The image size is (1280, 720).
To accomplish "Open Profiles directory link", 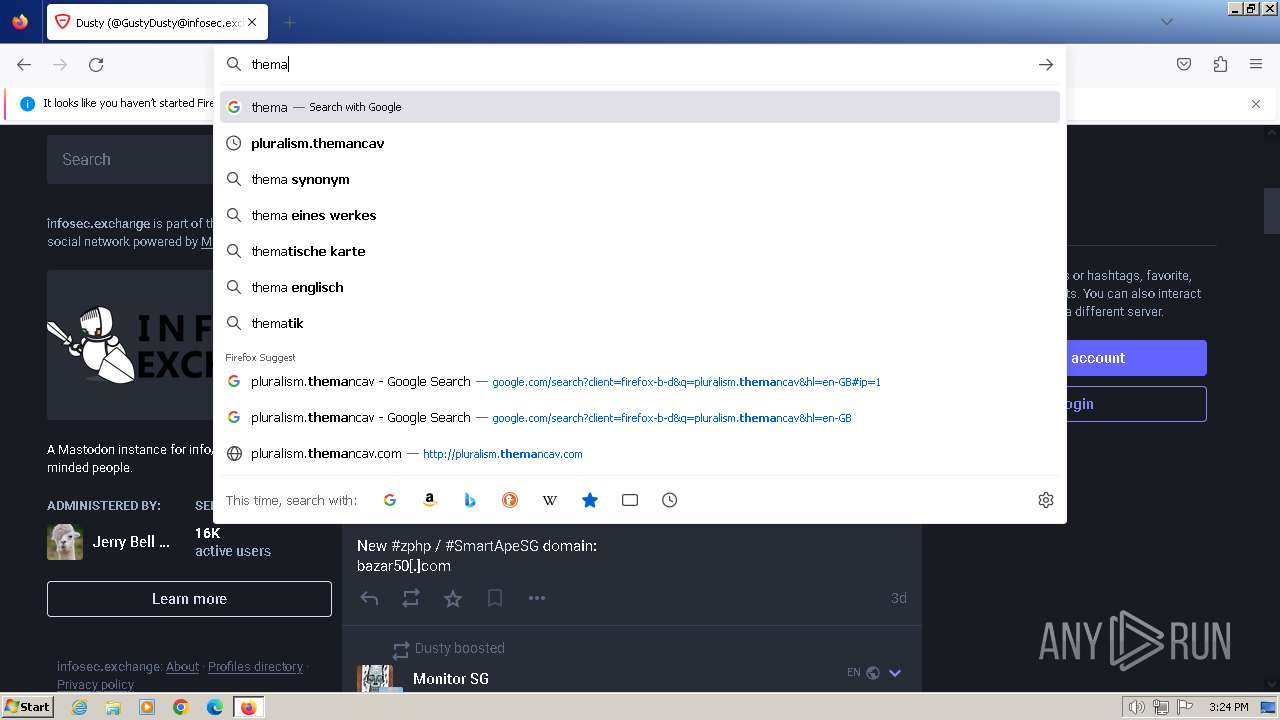I will (x=255, y=667).
